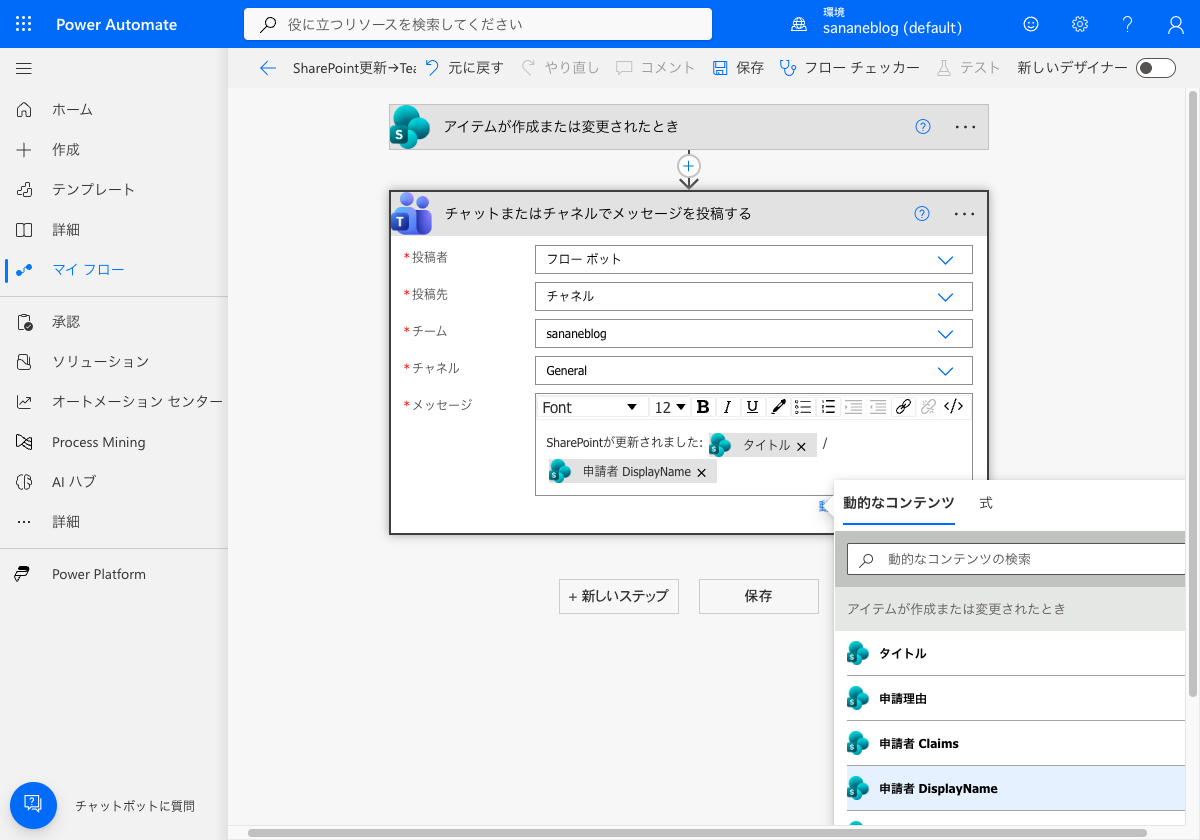1200x840 pixels.
Task: Click 保存 in top toolbar
Action: (x=738, y=68)
